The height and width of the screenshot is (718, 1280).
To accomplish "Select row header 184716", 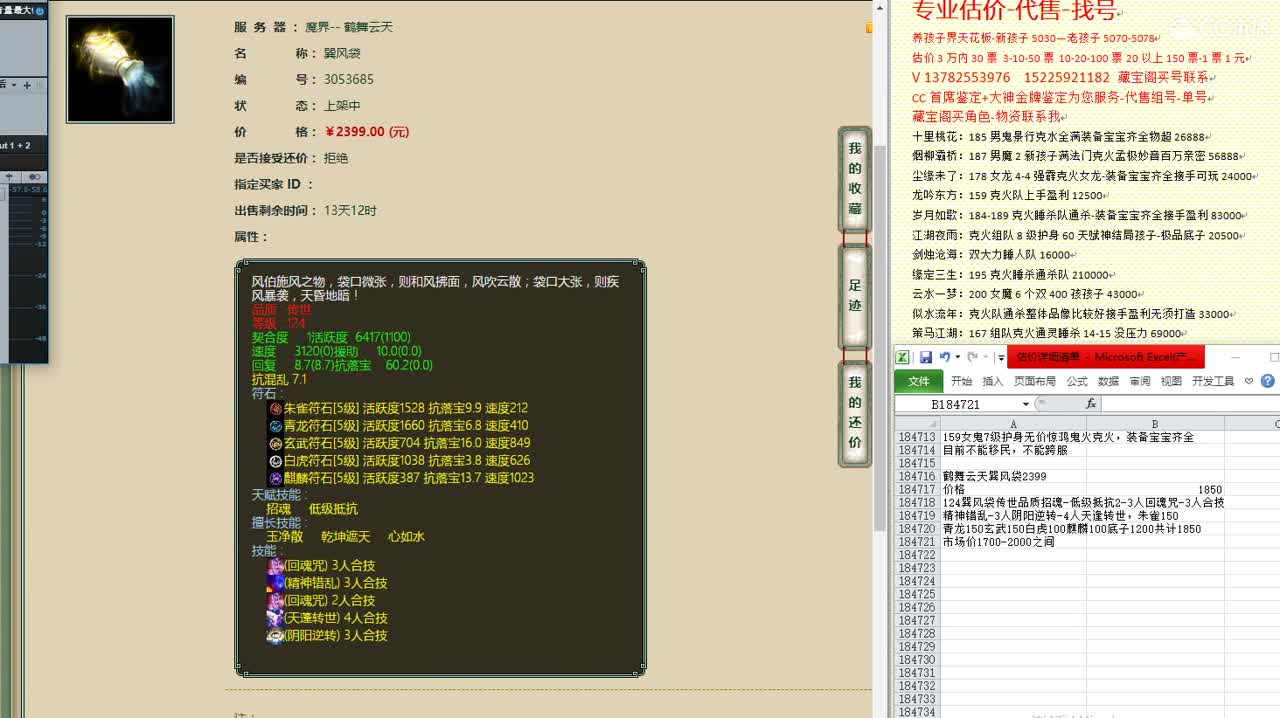I will [916, 477].
